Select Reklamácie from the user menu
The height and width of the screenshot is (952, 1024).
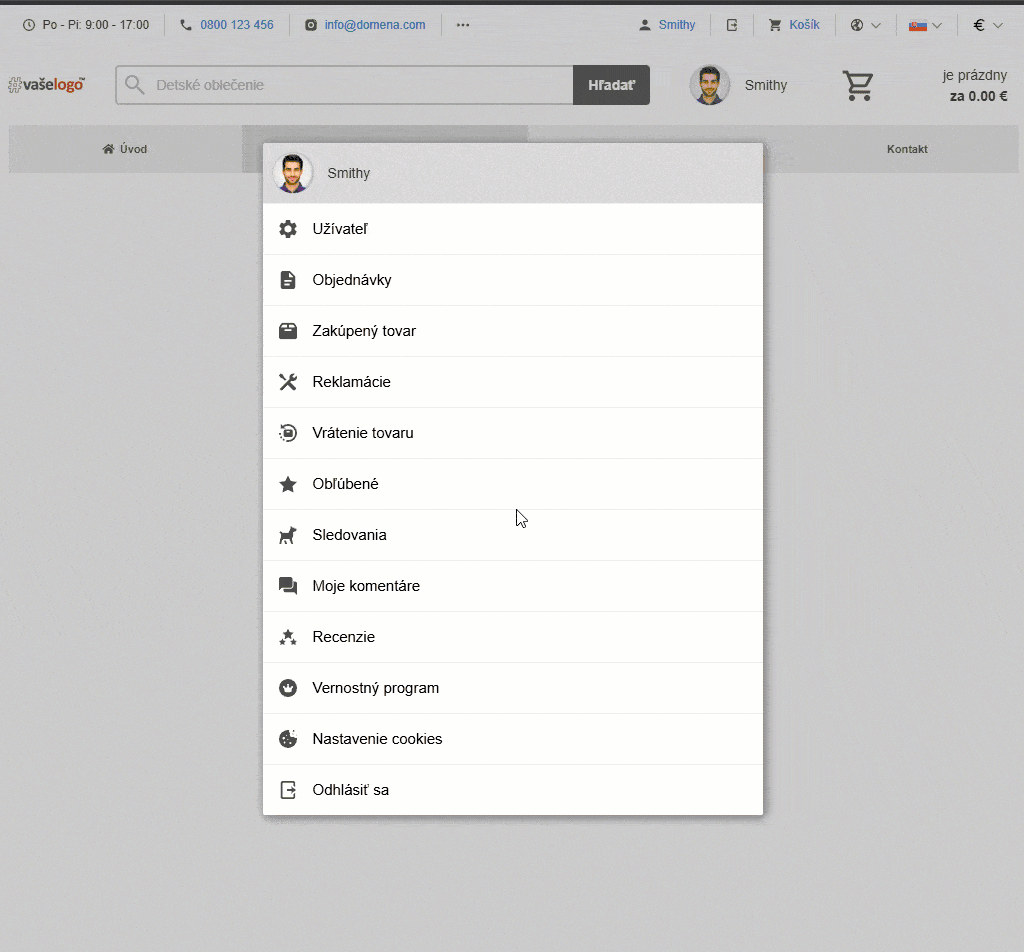(513, 382)
